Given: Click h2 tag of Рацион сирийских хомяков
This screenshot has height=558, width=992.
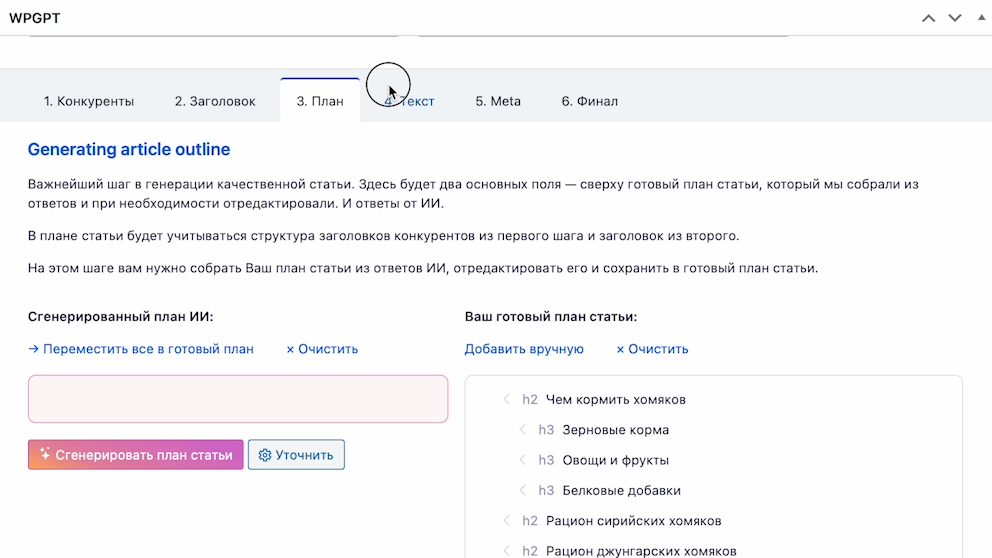Looking at the screenshot, I should tap(530, 521).
